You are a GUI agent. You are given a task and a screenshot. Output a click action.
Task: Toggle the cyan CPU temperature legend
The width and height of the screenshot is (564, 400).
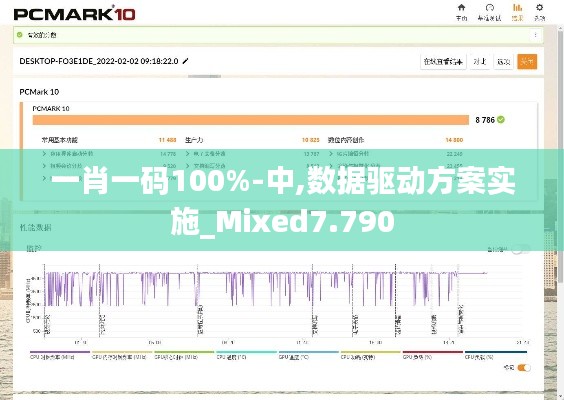coord(246,355)
